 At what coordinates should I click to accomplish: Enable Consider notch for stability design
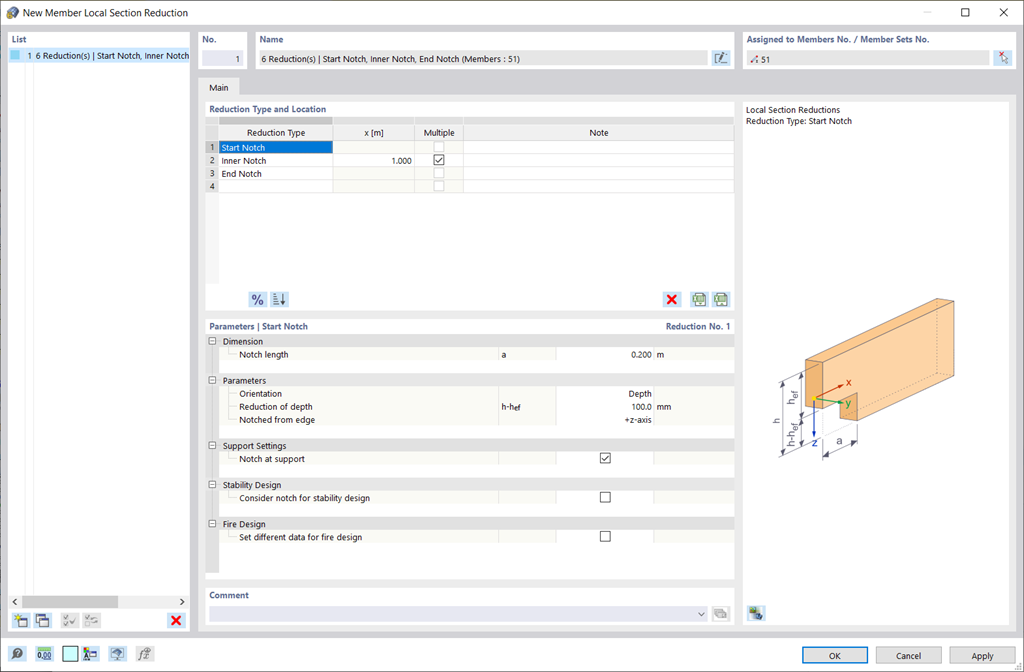tap(604, 497)
